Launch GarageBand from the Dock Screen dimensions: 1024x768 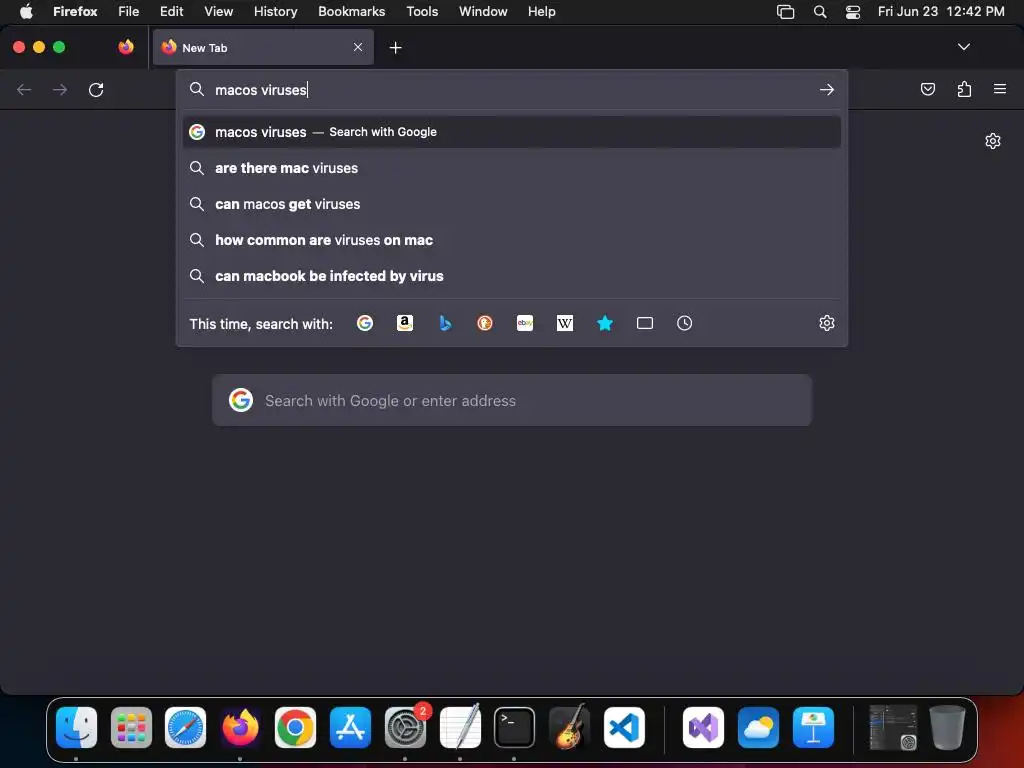click(569, 727)
